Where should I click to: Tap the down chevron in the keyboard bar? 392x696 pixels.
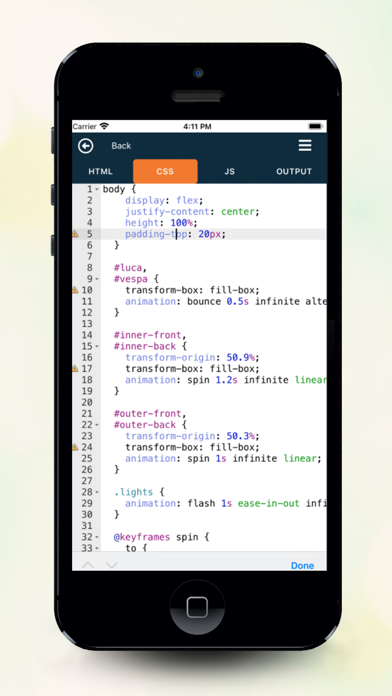(x=111, y=565)
